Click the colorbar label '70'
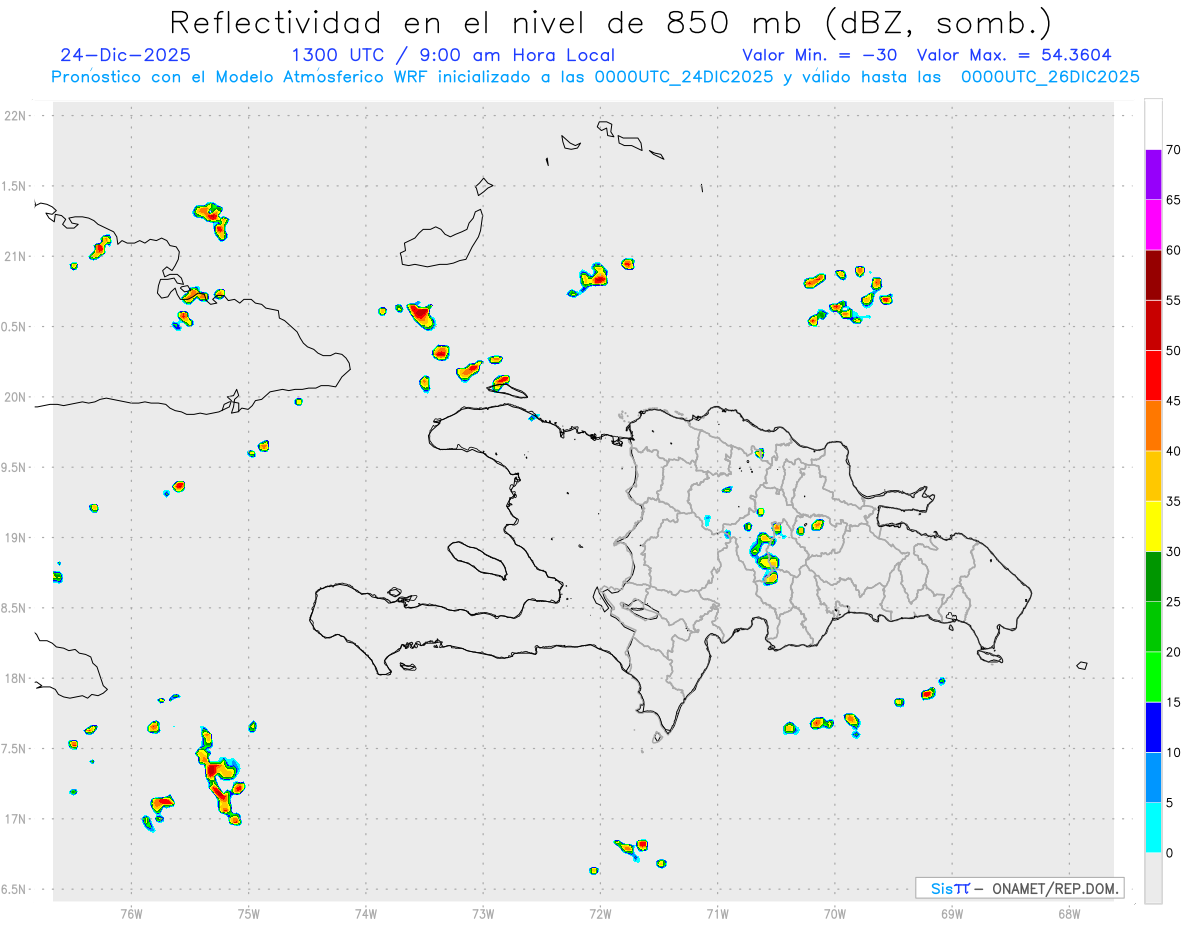The width and height of the screenshot is (1200, 927). pos(1174,150)
